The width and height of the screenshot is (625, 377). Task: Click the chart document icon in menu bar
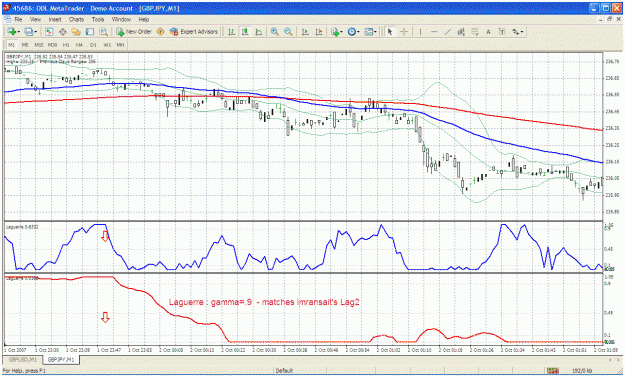8,19
